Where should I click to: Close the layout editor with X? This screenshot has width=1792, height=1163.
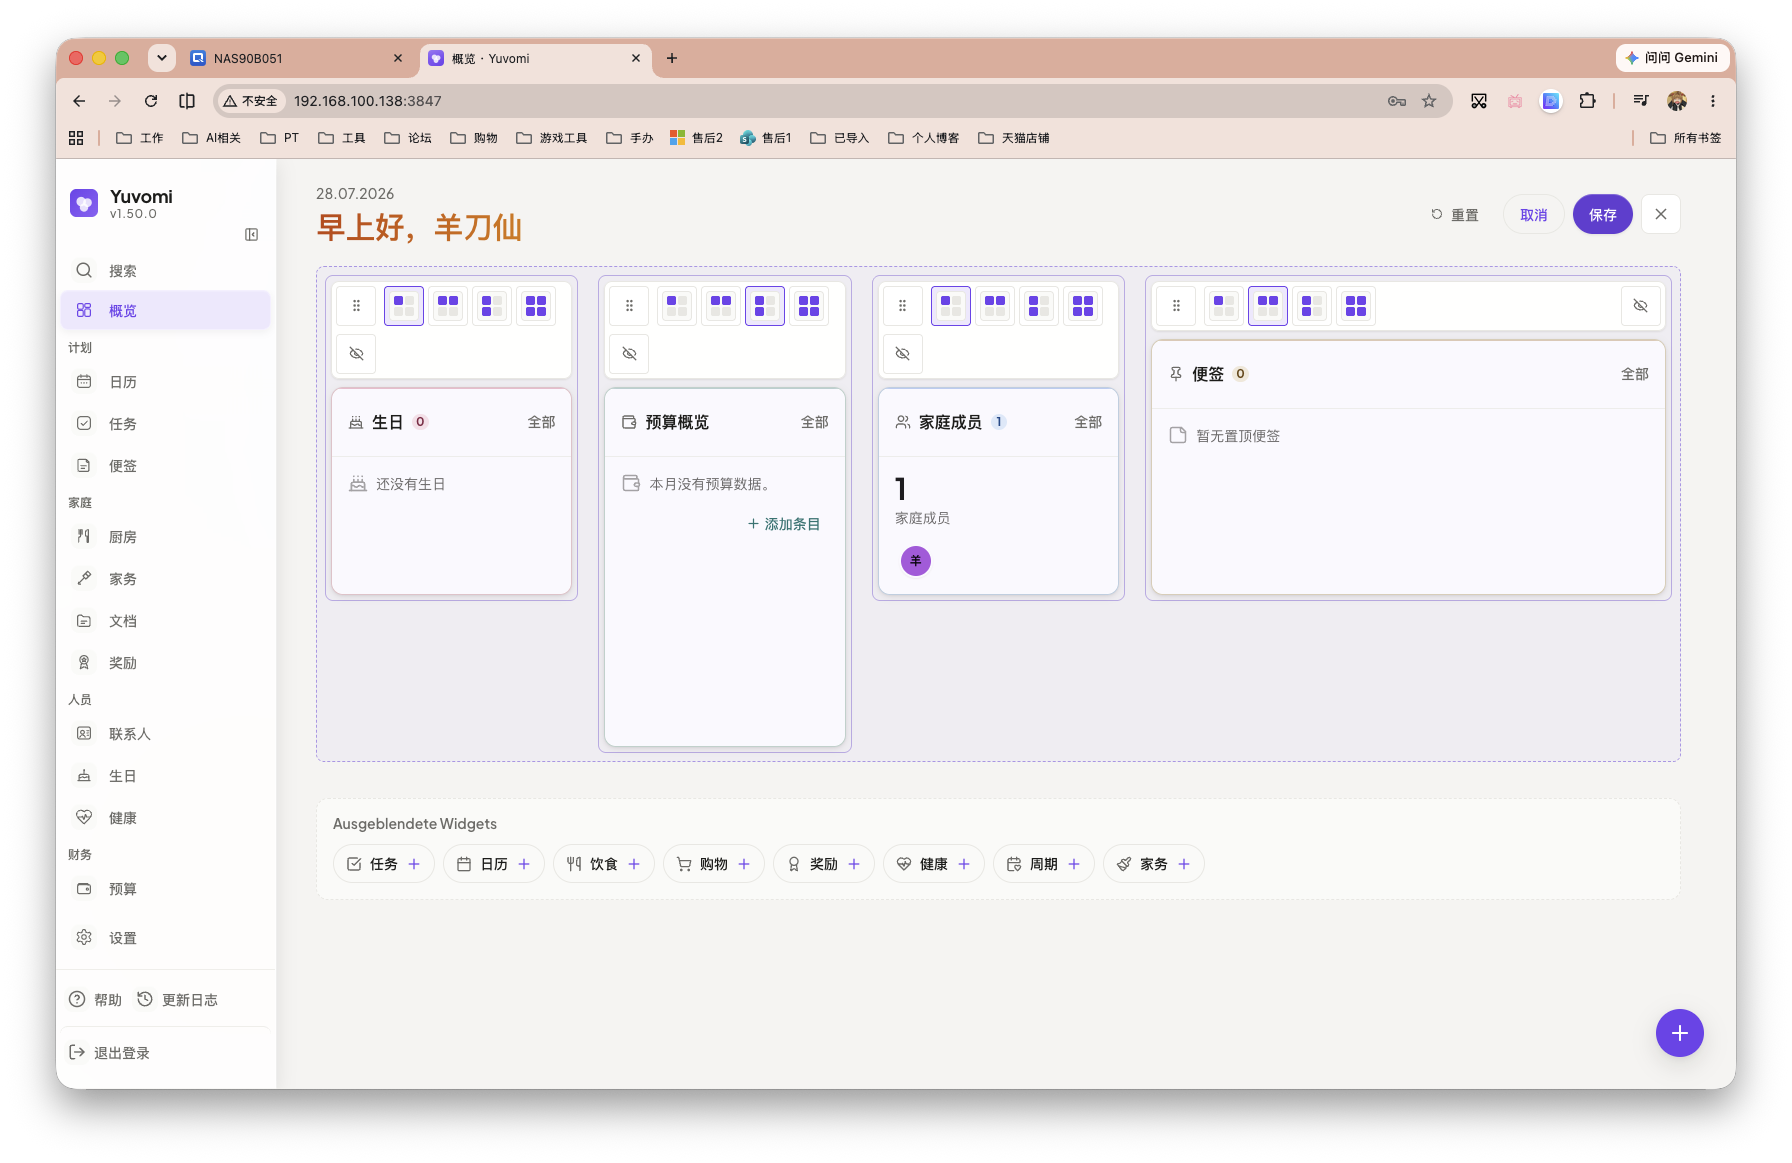(x=1661, y=214)
